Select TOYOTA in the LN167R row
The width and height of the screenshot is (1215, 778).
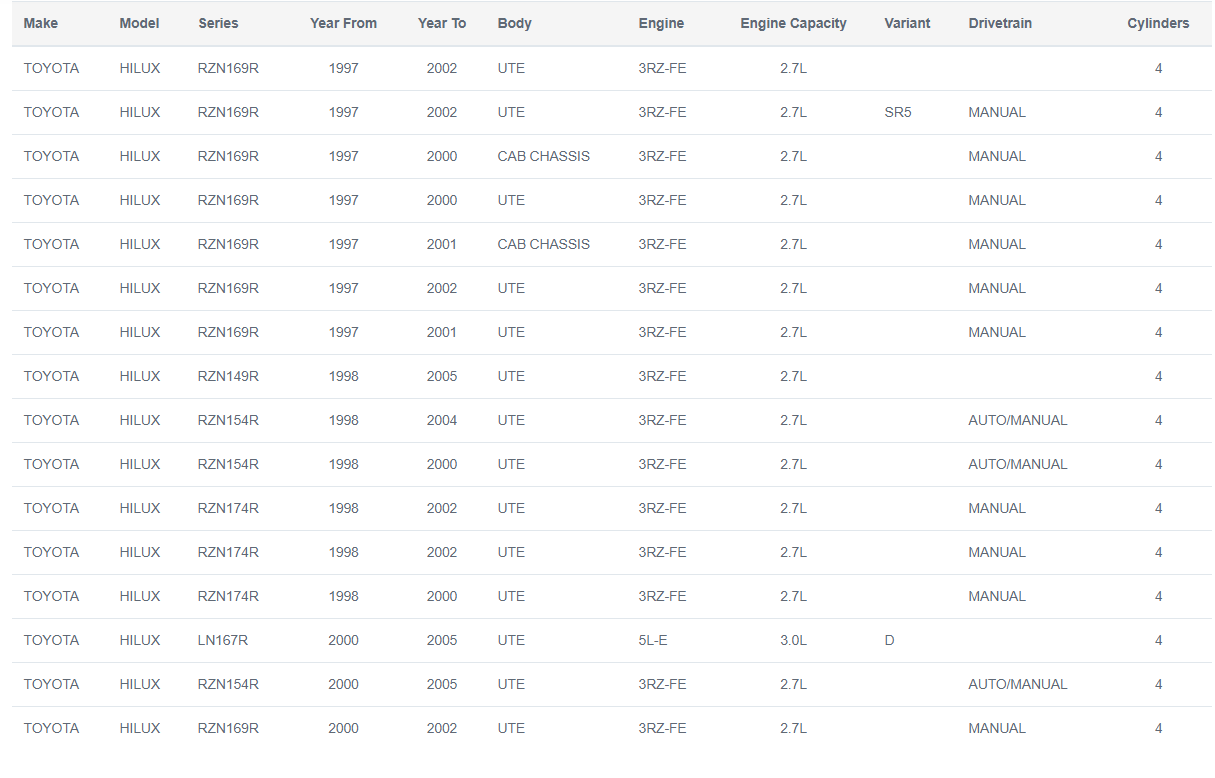pyautogui.click(x=51, y=640)
